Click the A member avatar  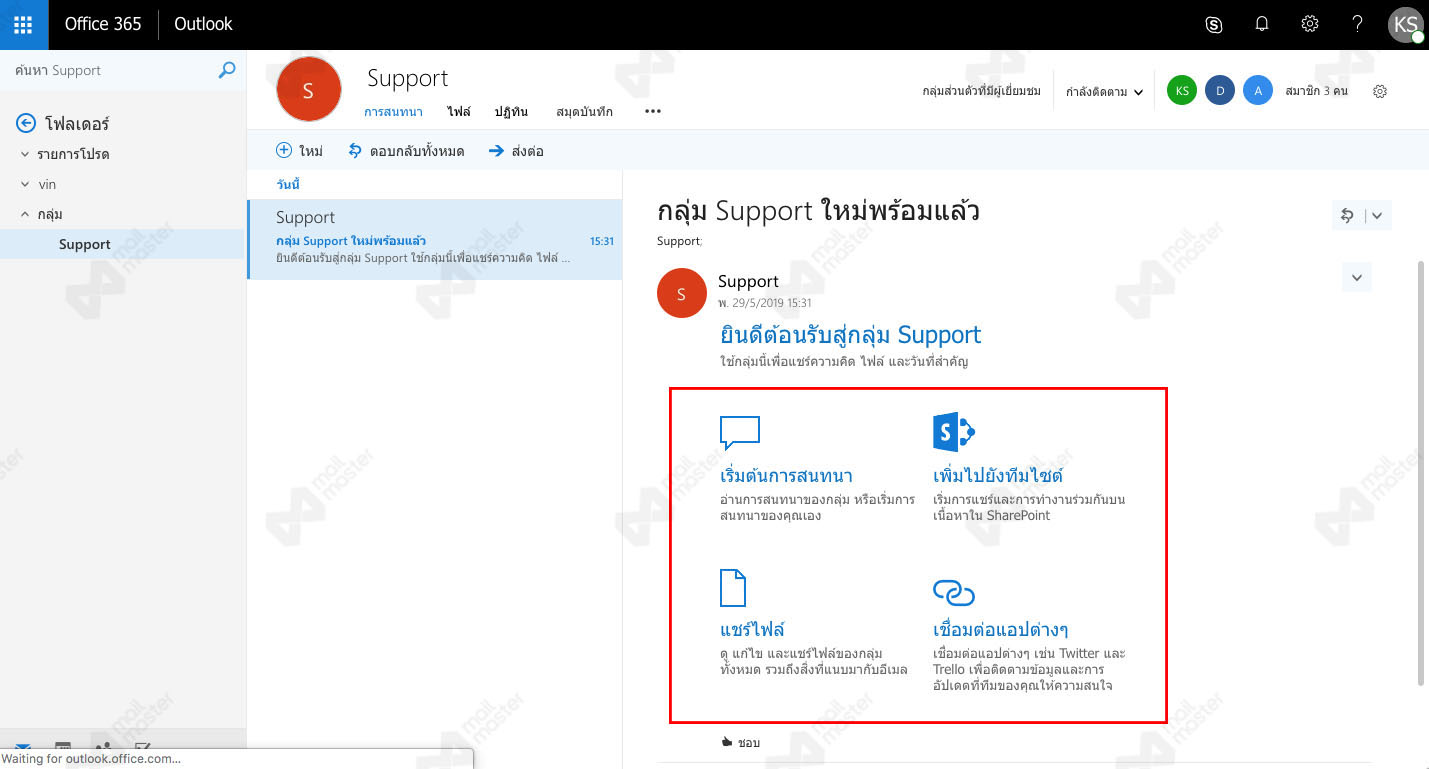(1258, 91)
